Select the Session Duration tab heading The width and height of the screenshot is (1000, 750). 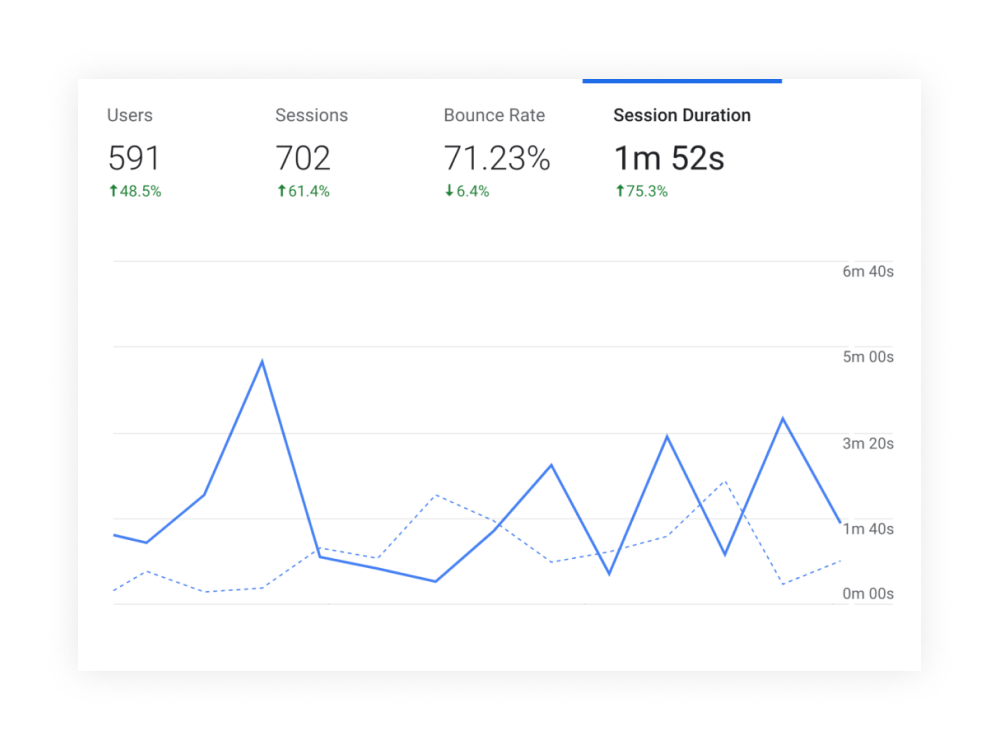coord(681,116)
